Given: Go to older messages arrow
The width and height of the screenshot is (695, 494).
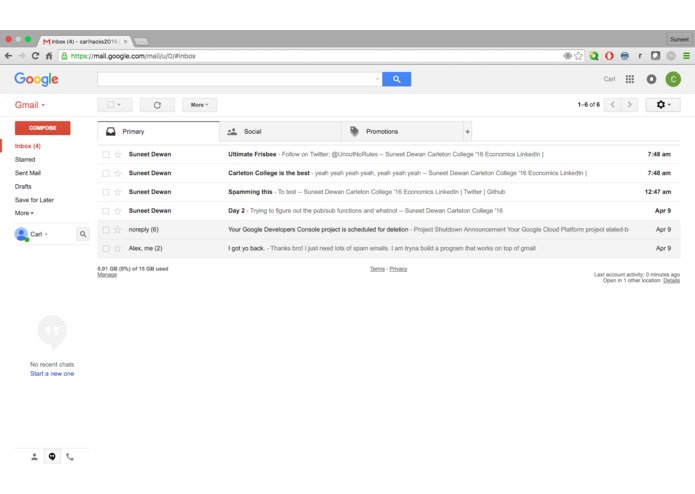Looking at the screenshot, I should tap(629, 105).
